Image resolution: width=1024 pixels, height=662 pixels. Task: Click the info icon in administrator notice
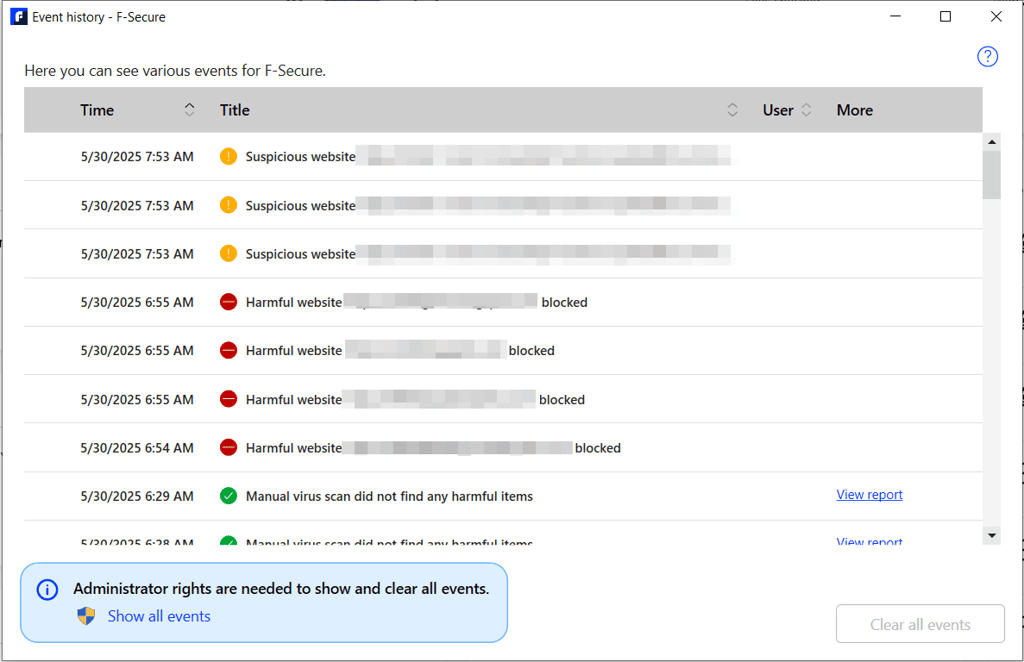(47, 590)
